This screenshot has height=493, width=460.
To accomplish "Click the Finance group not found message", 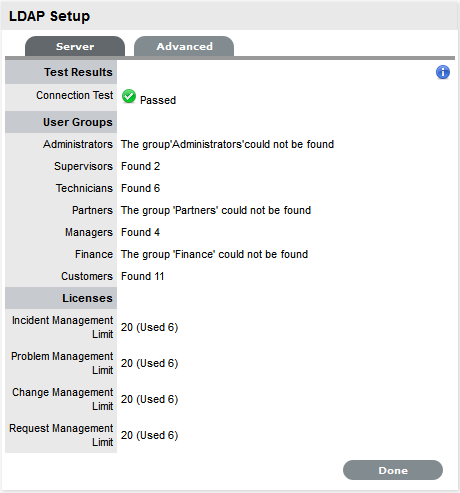I will (214, 254).
